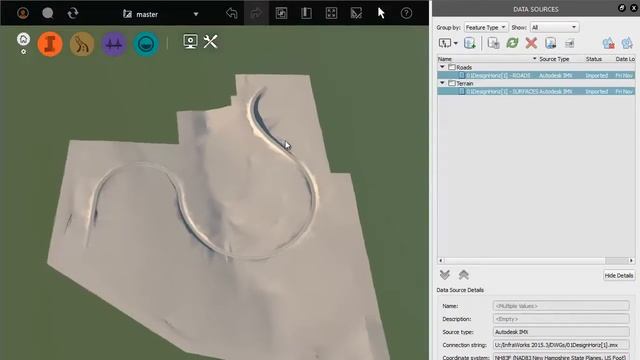Image resolution: width=640 pixels, height=360 pixels.
Task: Open the Group by Feature Type dropdown
Action: tap(486, 27)
